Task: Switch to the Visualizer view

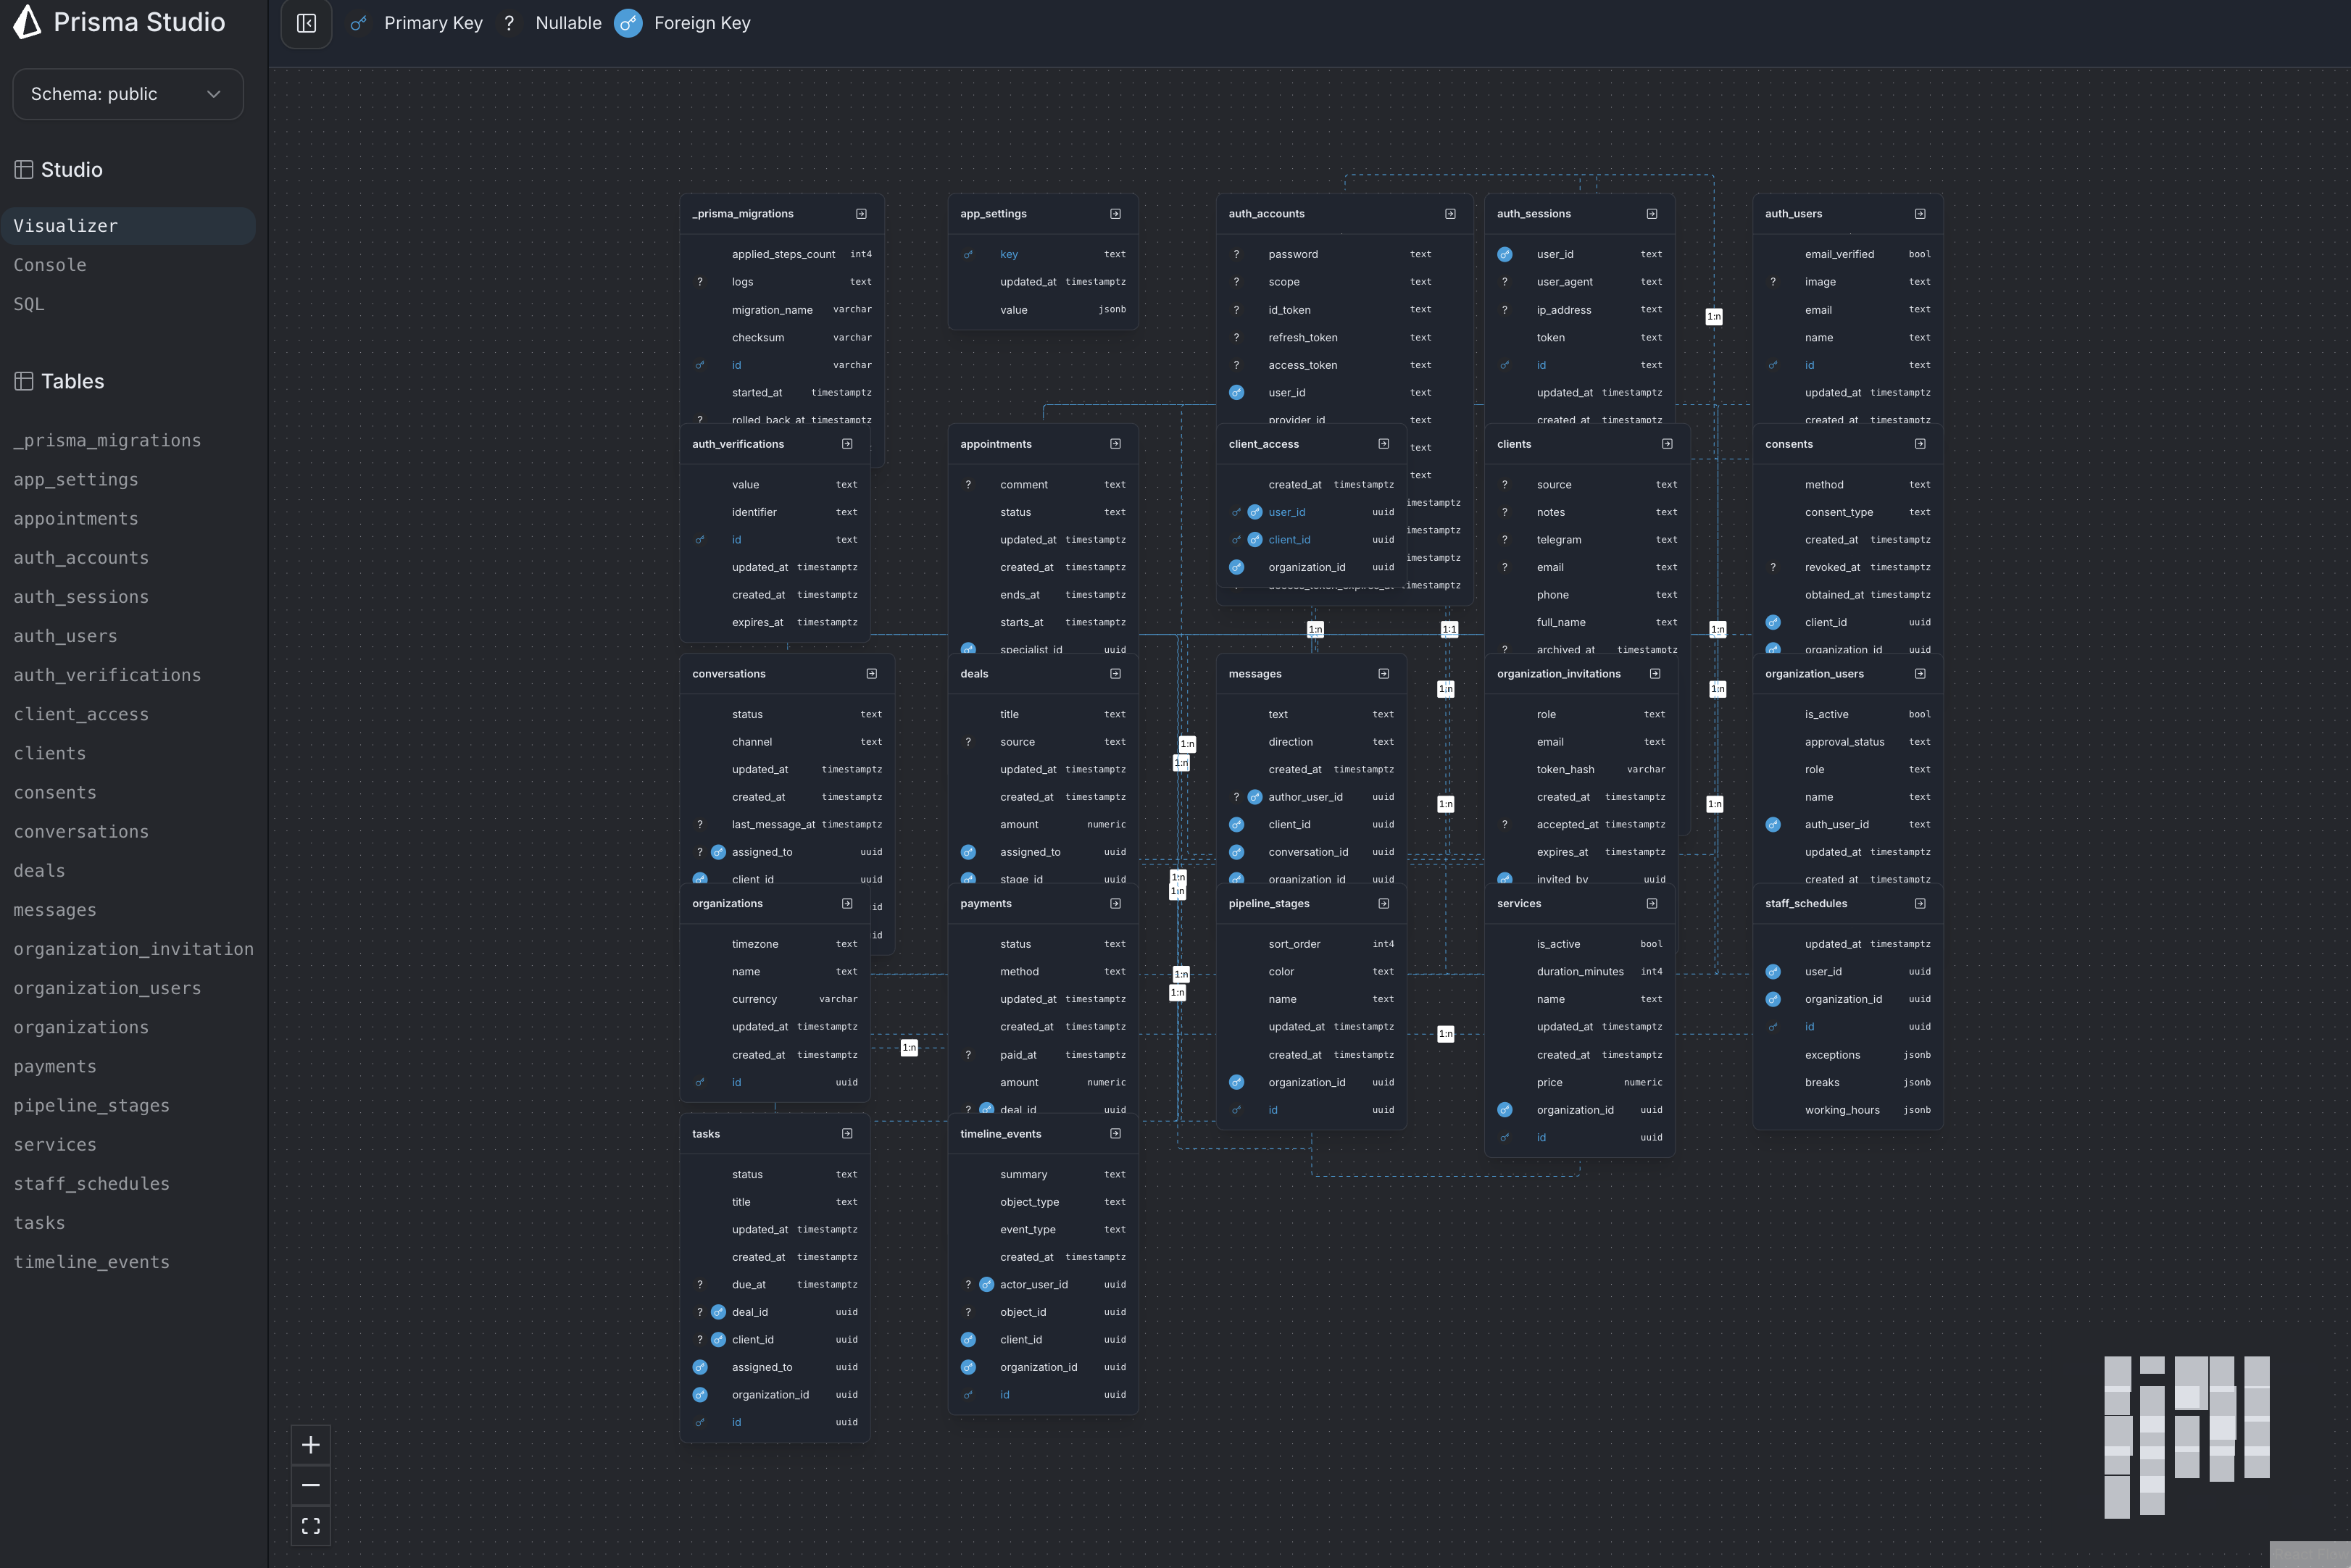Action: 128,226
